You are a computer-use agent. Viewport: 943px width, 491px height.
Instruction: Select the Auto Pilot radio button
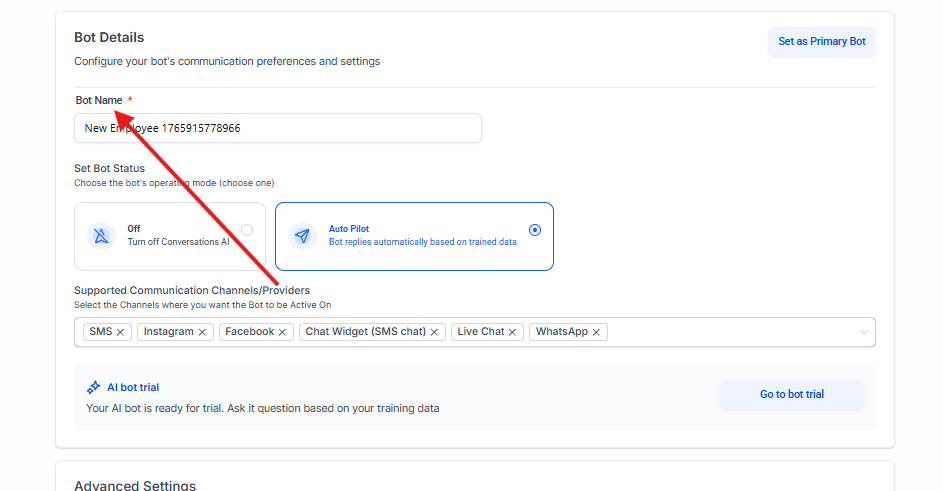click(535, 230)
